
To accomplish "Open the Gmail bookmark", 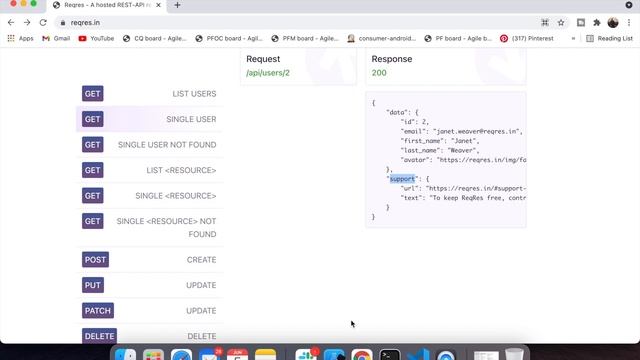I will coord(56,38).
